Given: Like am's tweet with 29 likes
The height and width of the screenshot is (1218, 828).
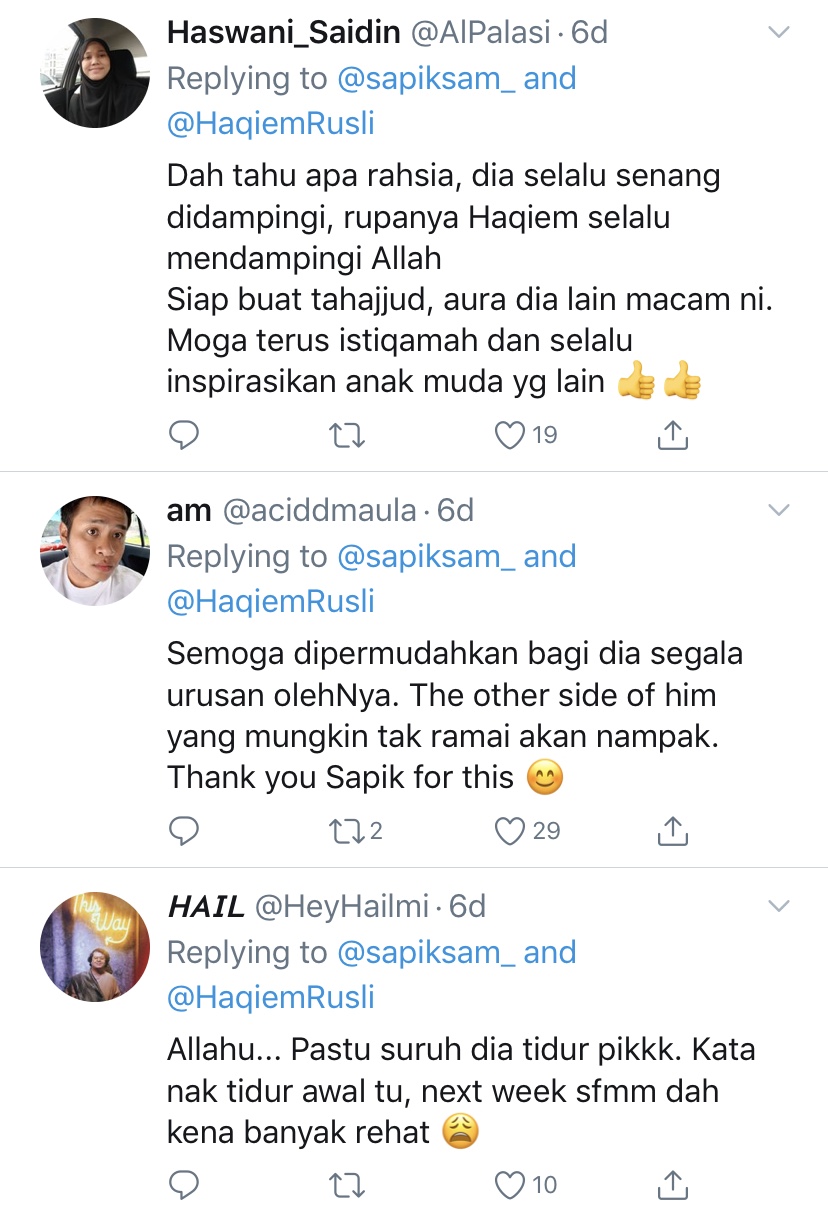Looking at the screenshot, I should [x=528, y=831].
